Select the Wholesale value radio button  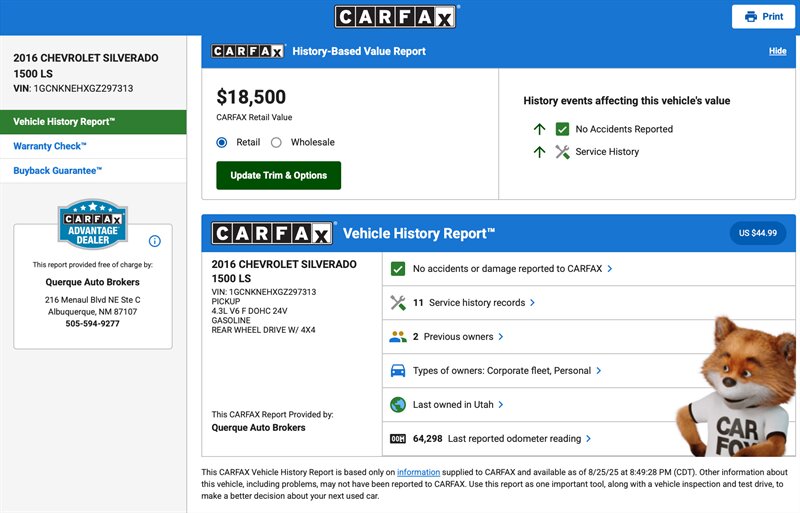click(x=277, y=143)
